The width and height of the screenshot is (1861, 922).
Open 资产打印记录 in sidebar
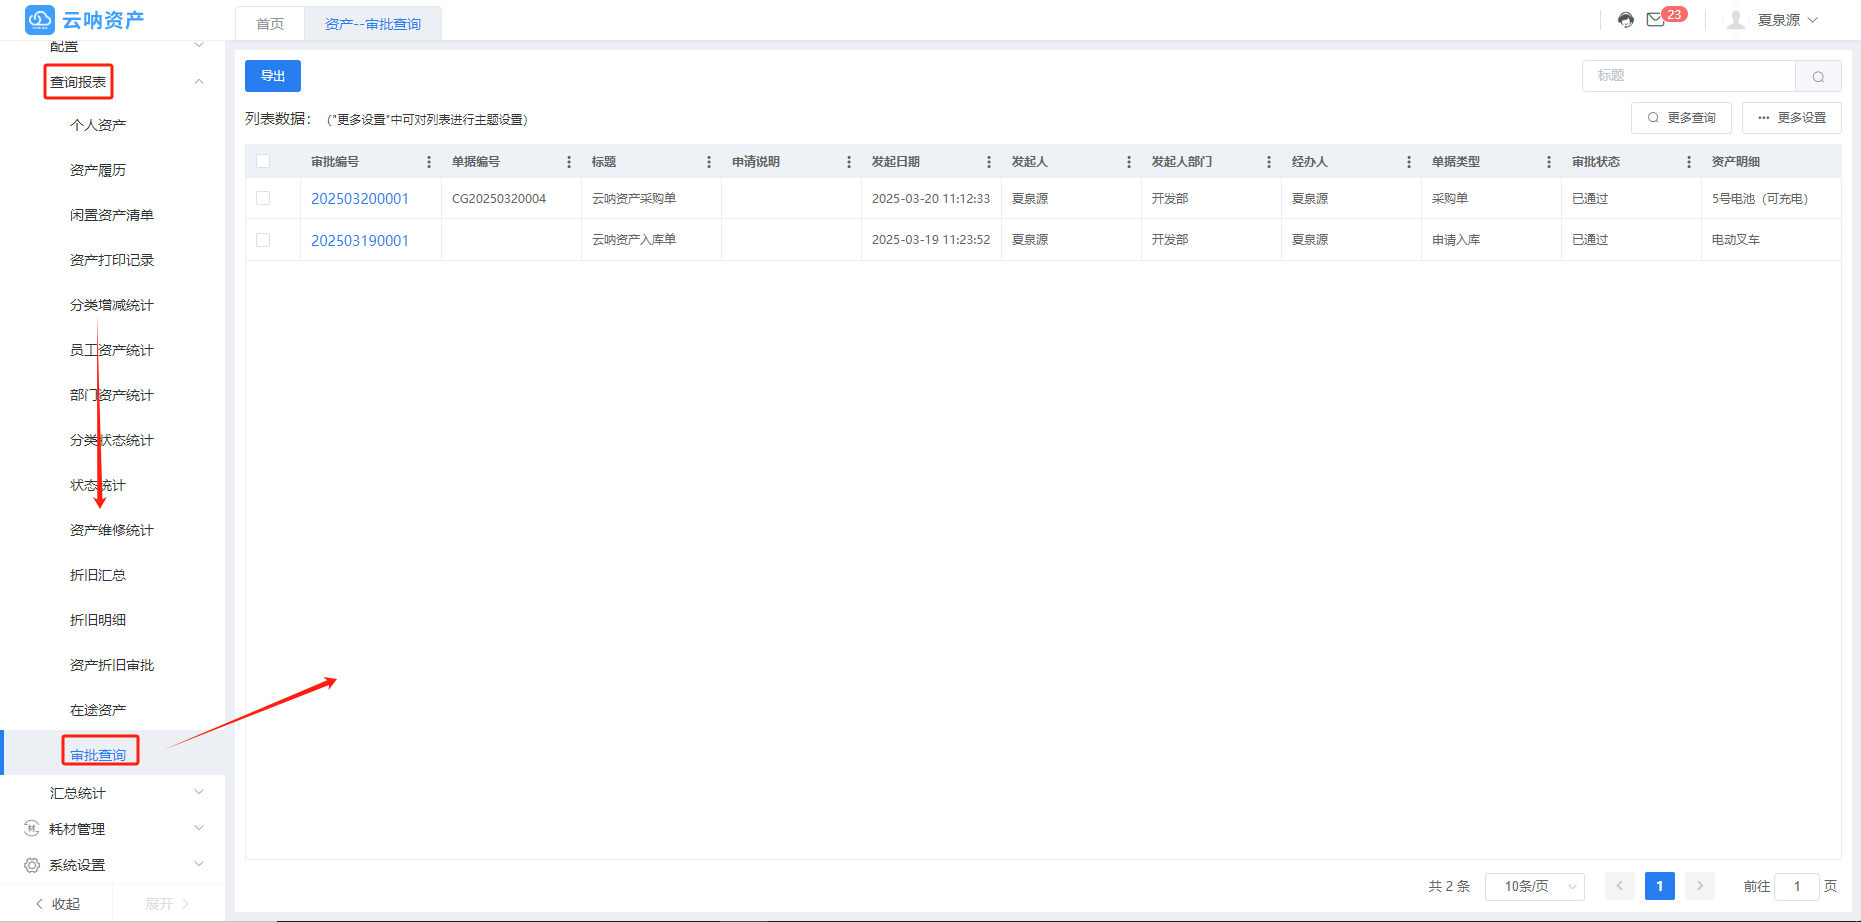point(112,260)
